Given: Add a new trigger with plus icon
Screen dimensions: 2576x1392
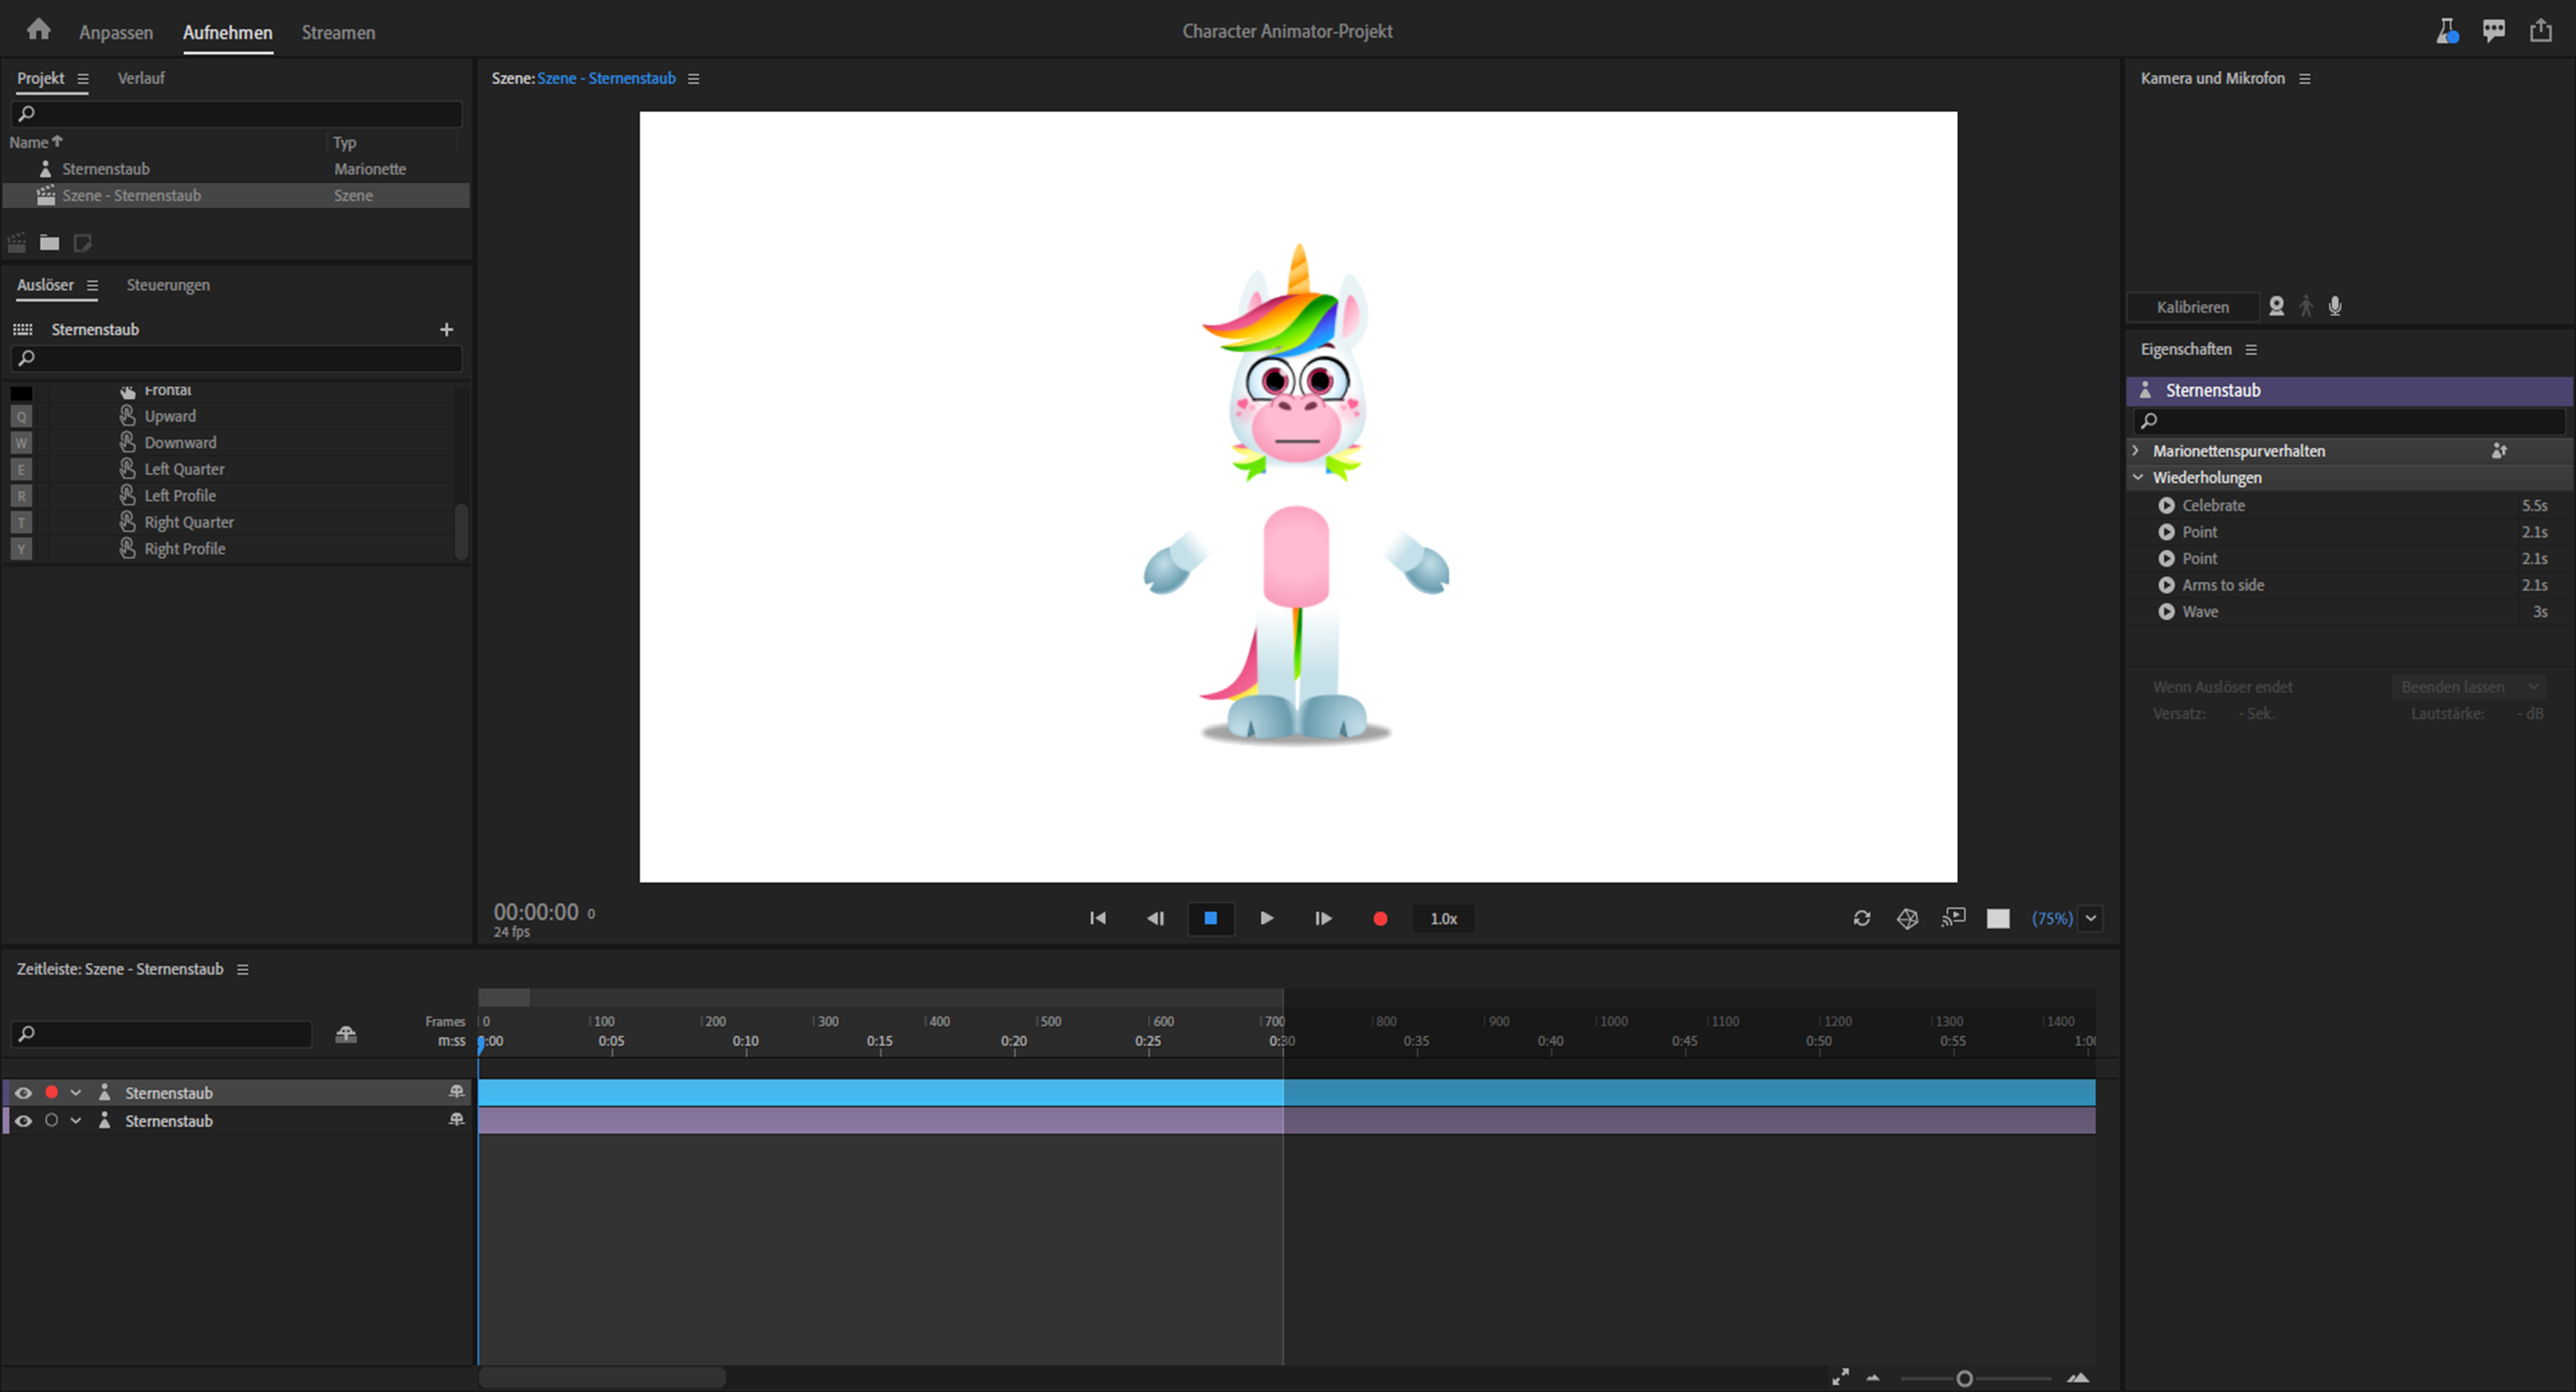Looking at the screenshot, I should pos(446,329).
